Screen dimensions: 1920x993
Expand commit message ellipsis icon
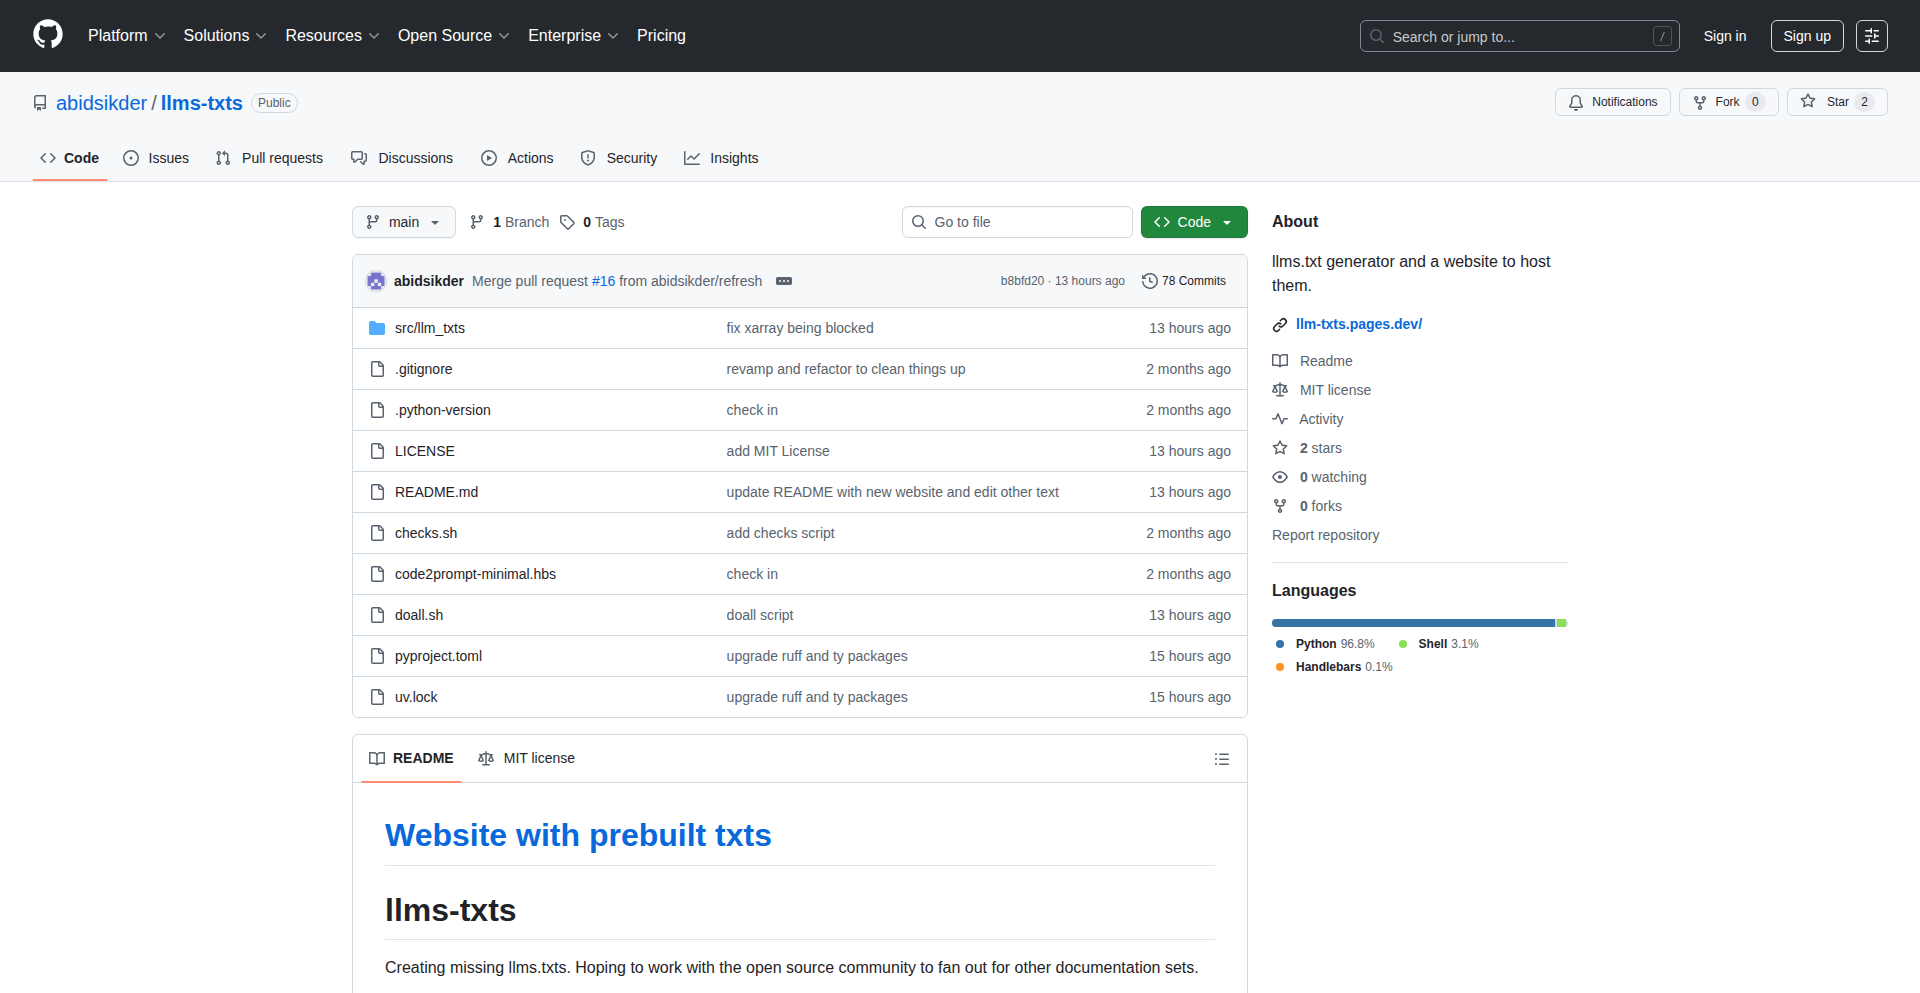tap(784, 281)
